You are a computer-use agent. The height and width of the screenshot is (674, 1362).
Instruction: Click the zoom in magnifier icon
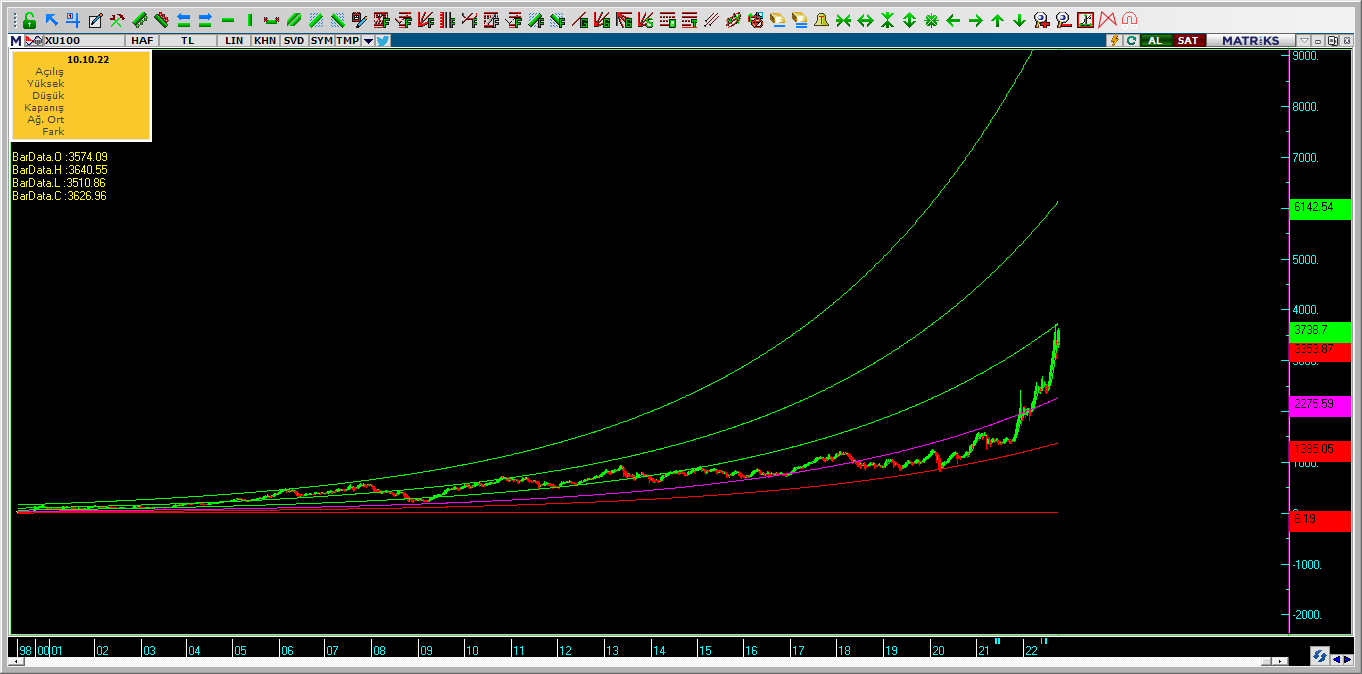(x=1041, y=20)
